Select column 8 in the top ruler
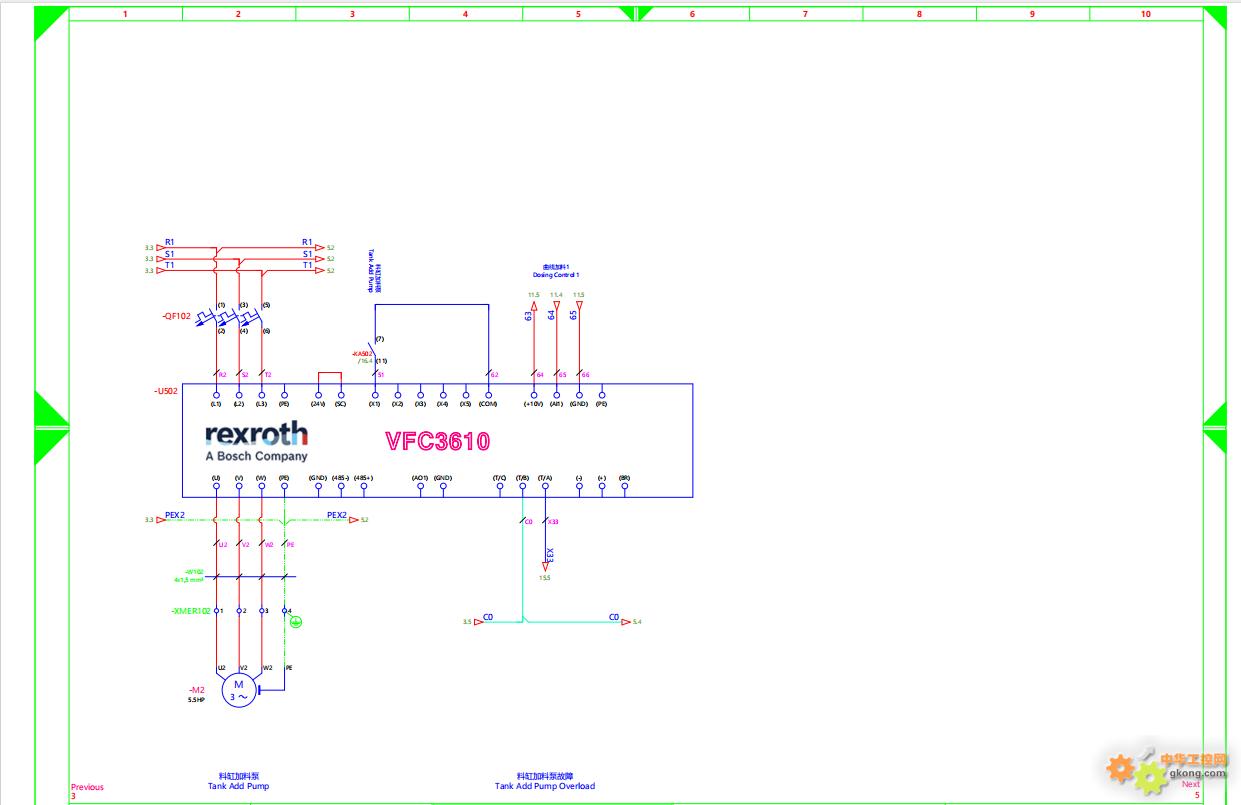1241x805 pixels. pos(919,14)
